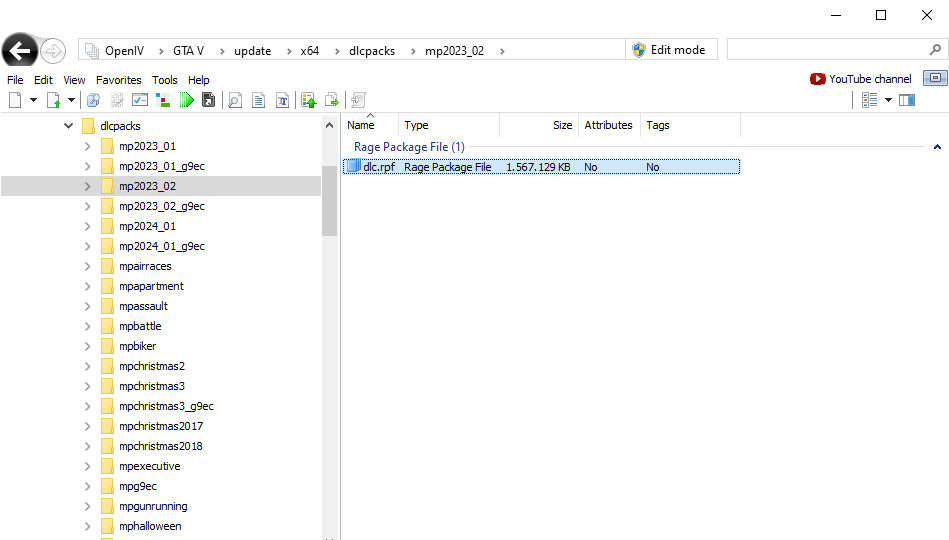
Task: Click the document with blue T icon
Action: point(282,100)
